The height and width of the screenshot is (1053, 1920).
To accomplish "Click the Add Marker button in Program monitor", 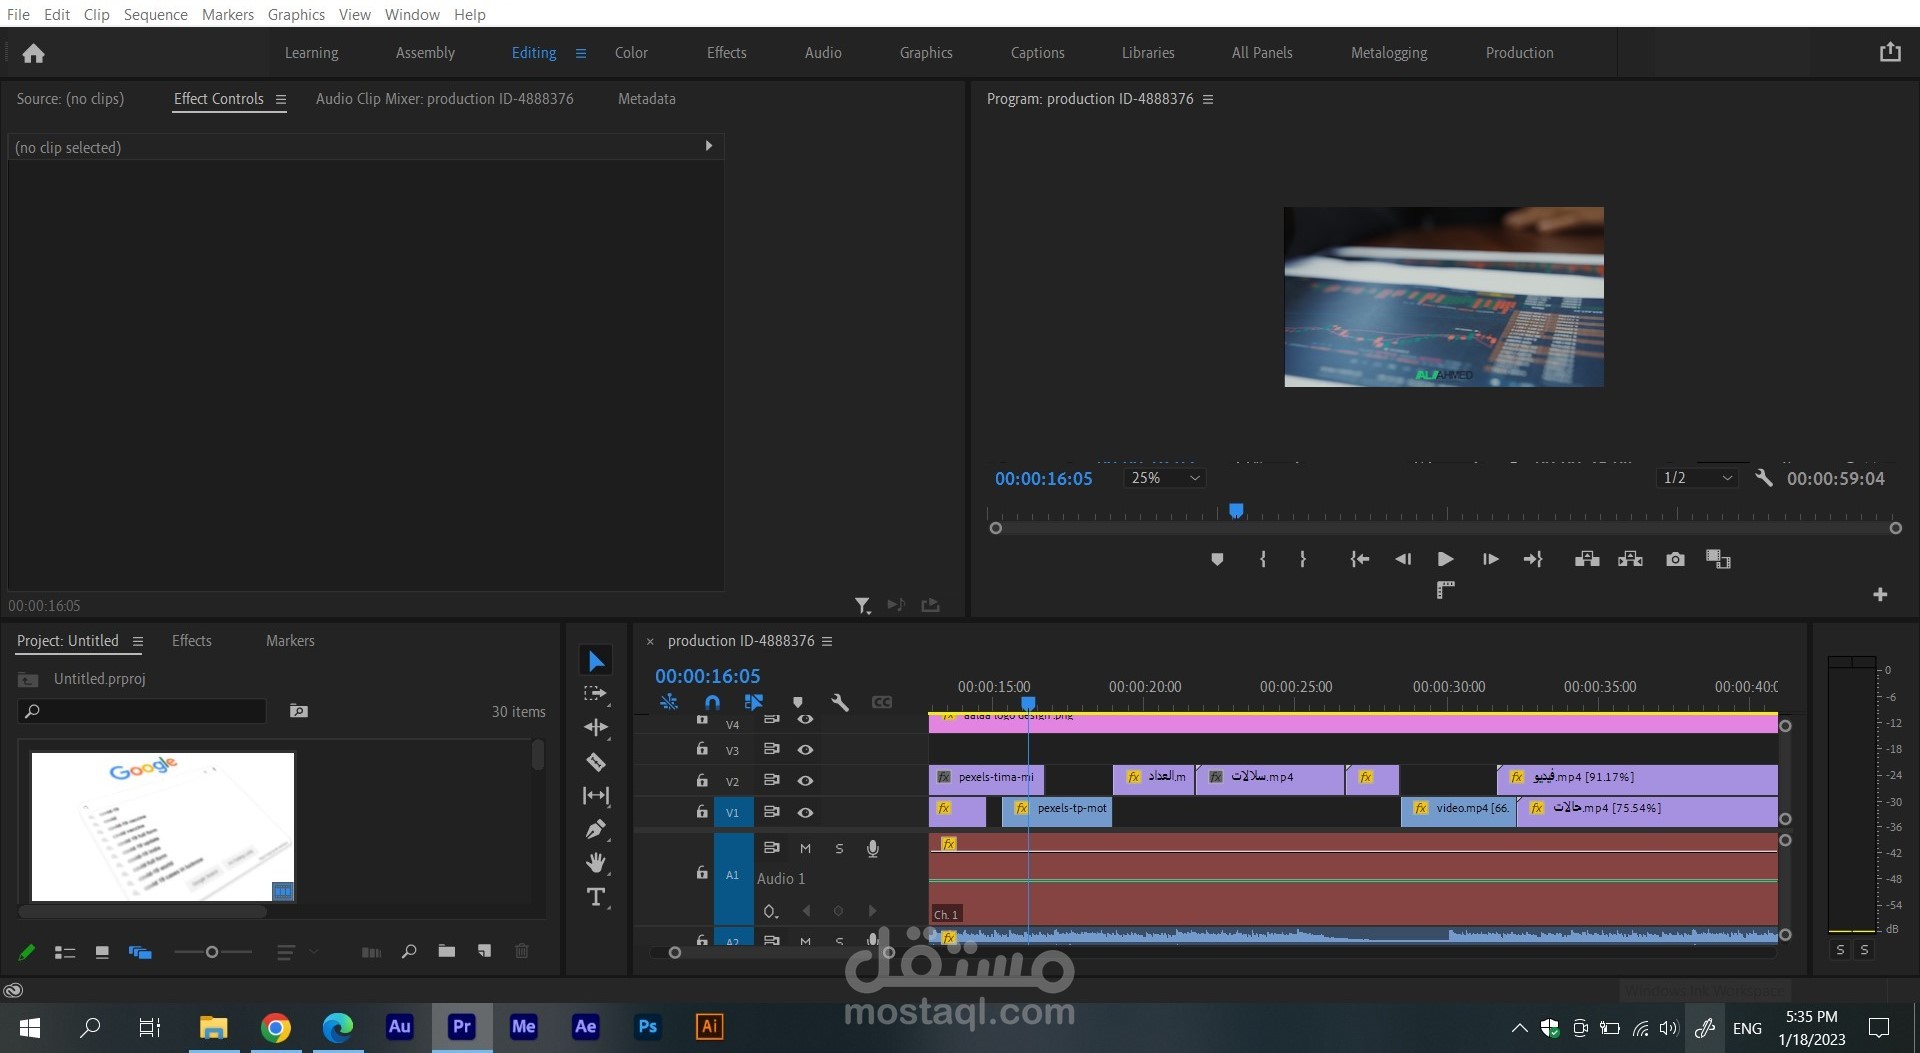I will pos(1217,559).
